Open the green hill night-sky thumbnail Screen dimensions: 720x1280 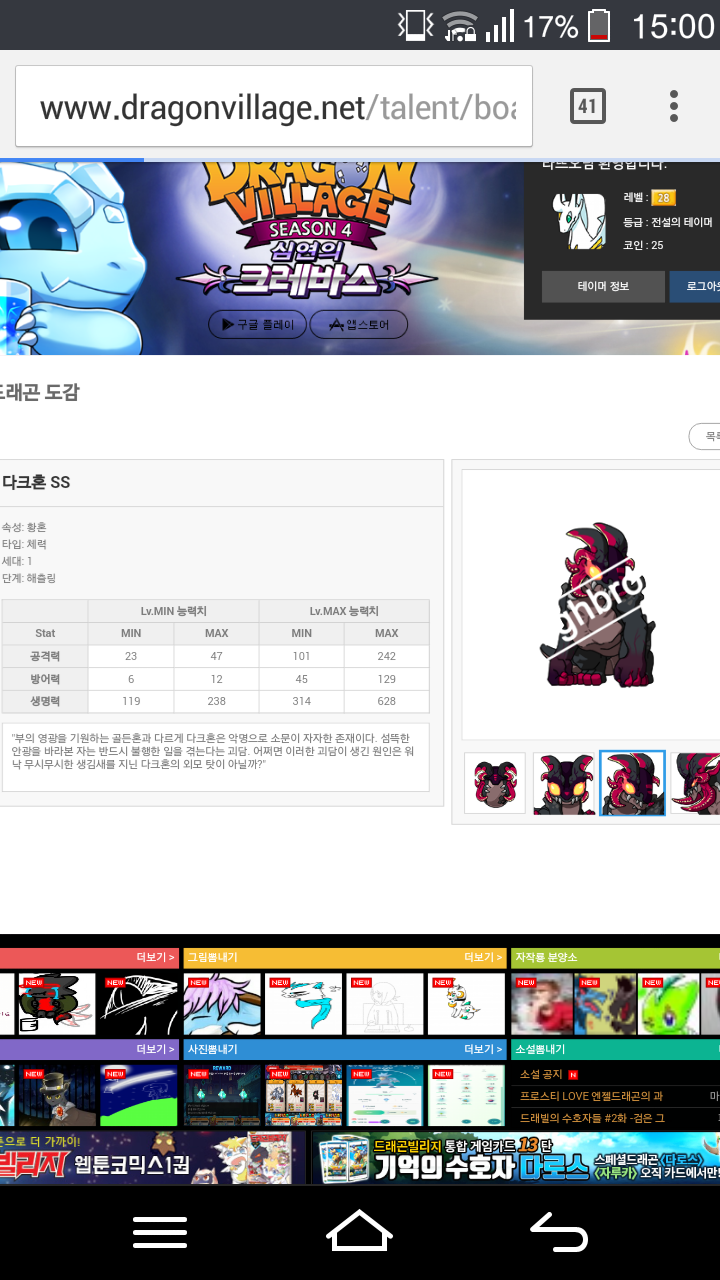click(138, 1095)
